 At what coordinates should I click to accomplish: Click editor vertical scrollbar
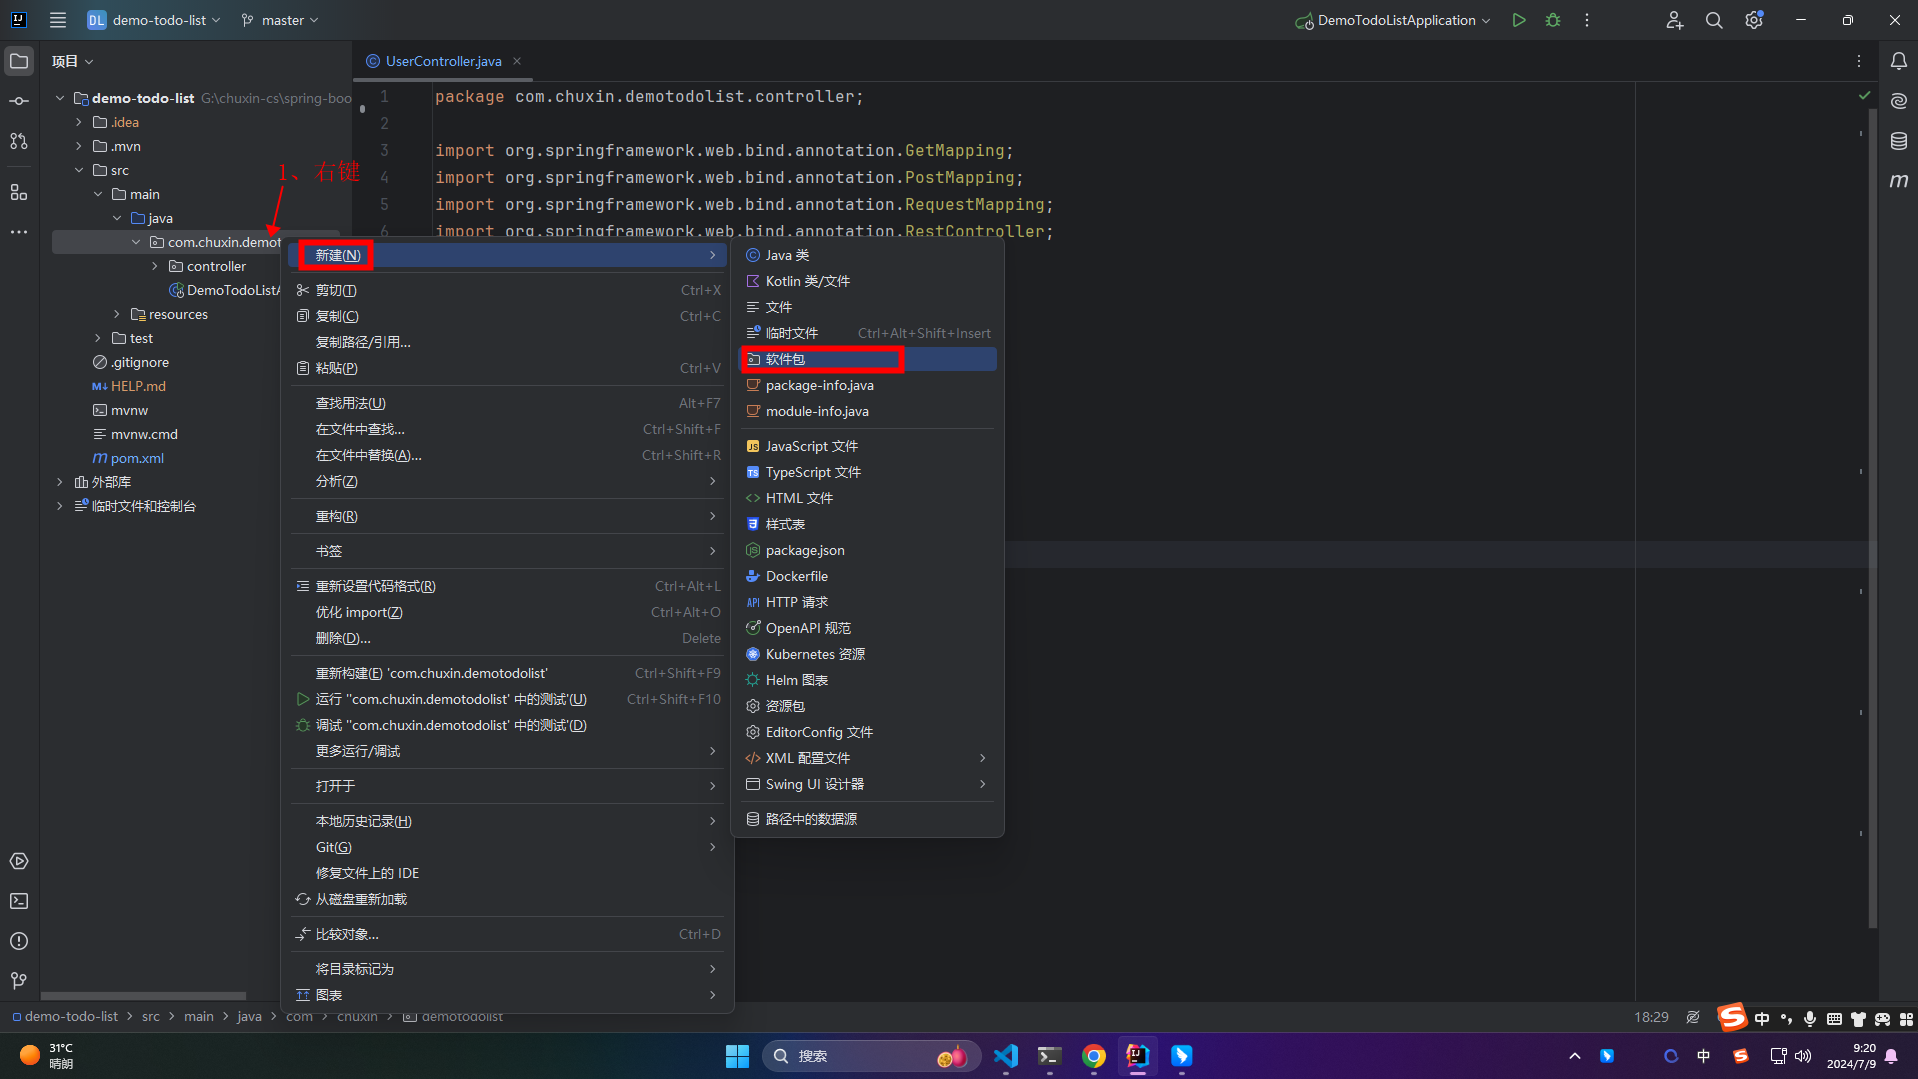[x=1873, y=520]
